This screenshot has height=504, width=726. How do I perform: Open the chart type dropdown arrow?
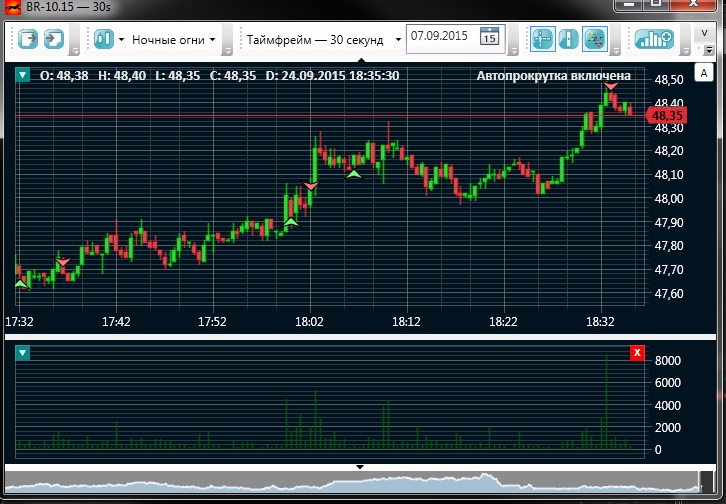tap(121, 39)
